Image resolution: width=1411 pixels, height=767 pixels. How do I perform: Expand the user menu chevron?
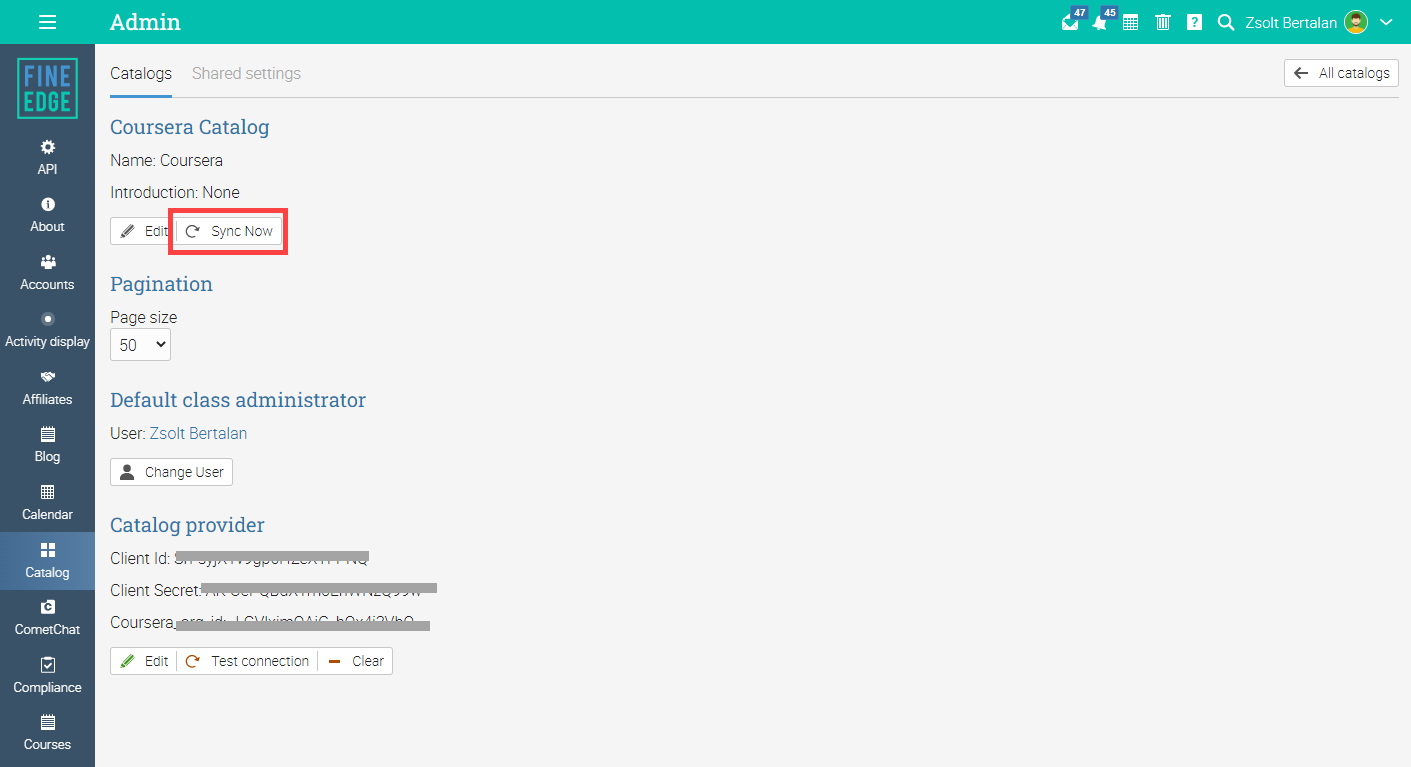(1386, 22)
